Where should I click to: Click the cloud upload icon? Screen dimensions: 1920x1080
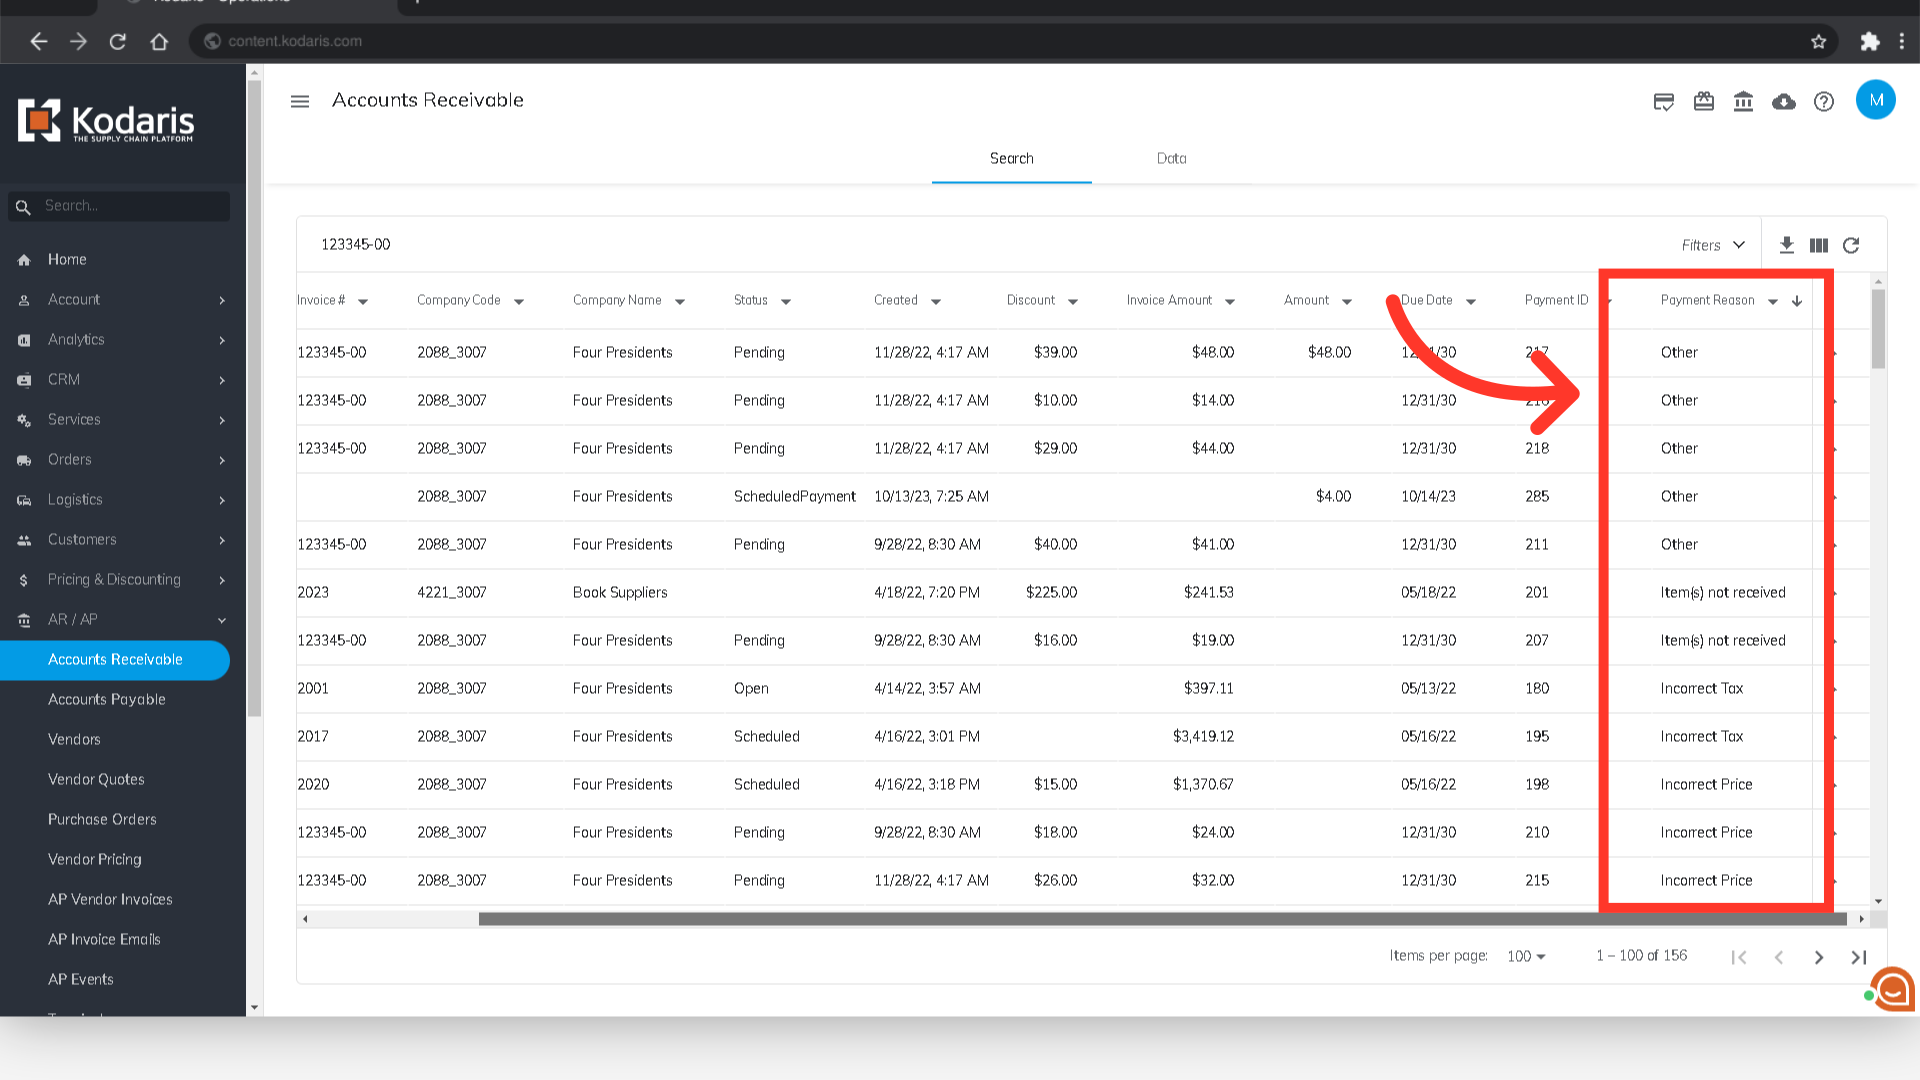pyautogui.click(x=1783, y=101)
